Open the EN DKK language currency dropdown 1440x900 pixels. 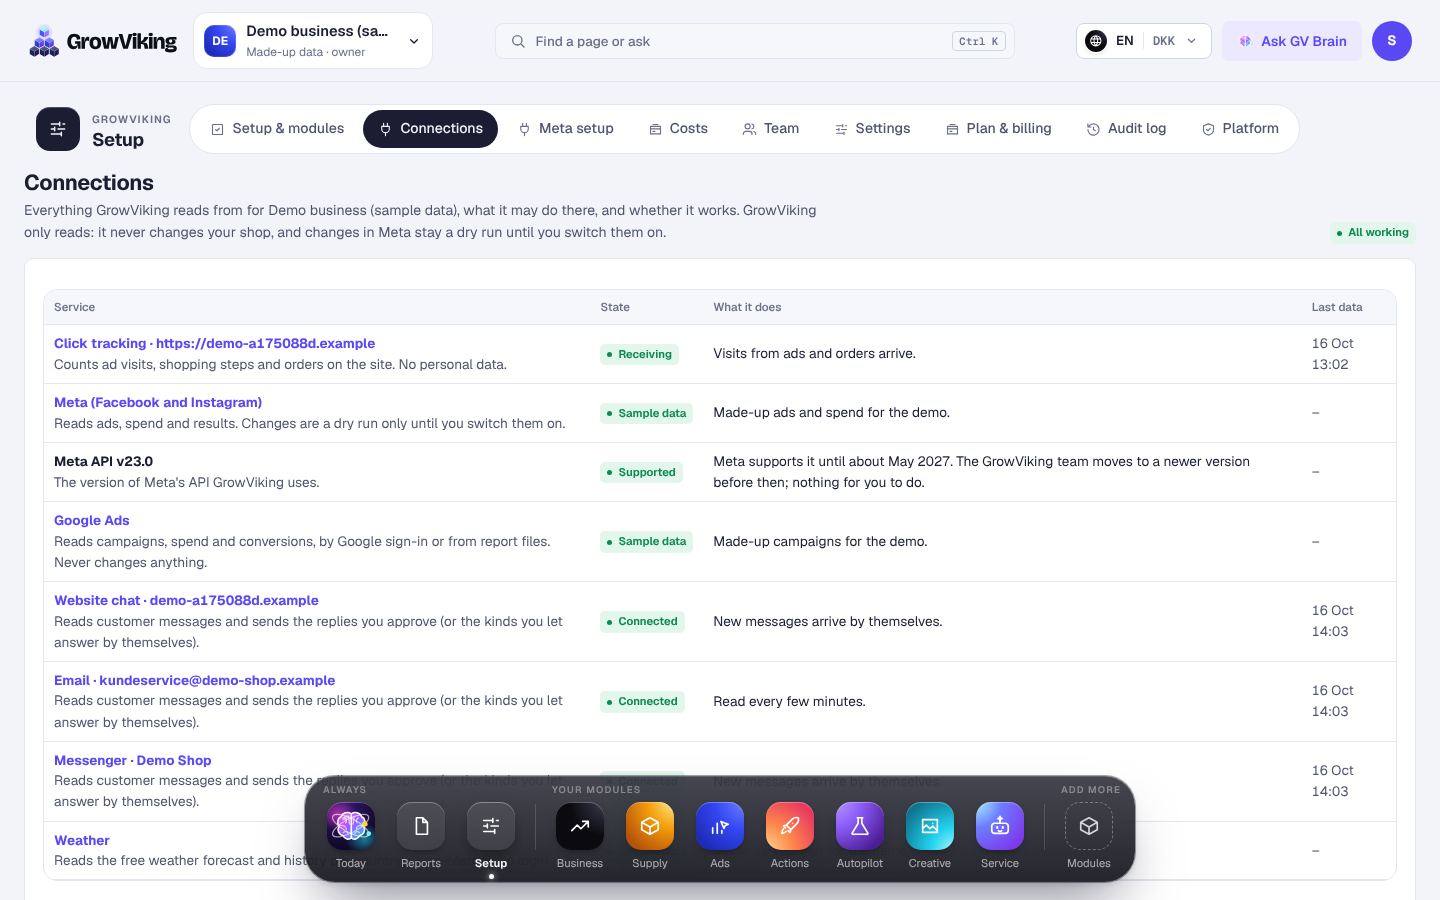pyautogui.click(x=1144, y=41)
